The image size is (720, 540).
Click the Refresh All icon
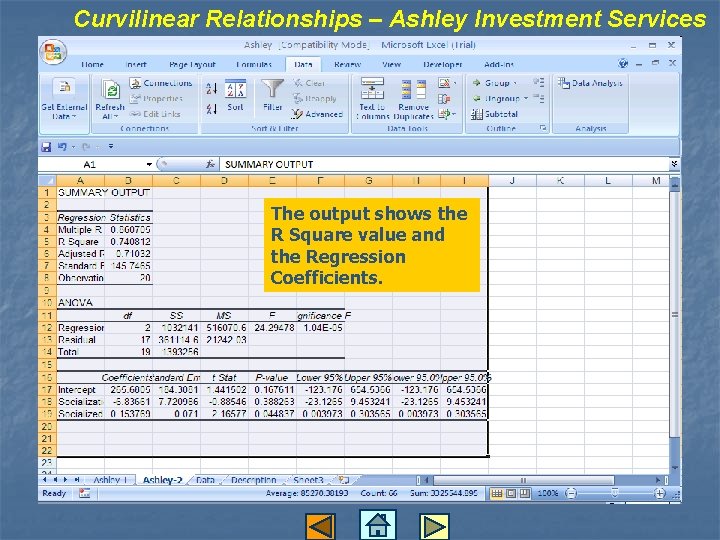[111, 89]
